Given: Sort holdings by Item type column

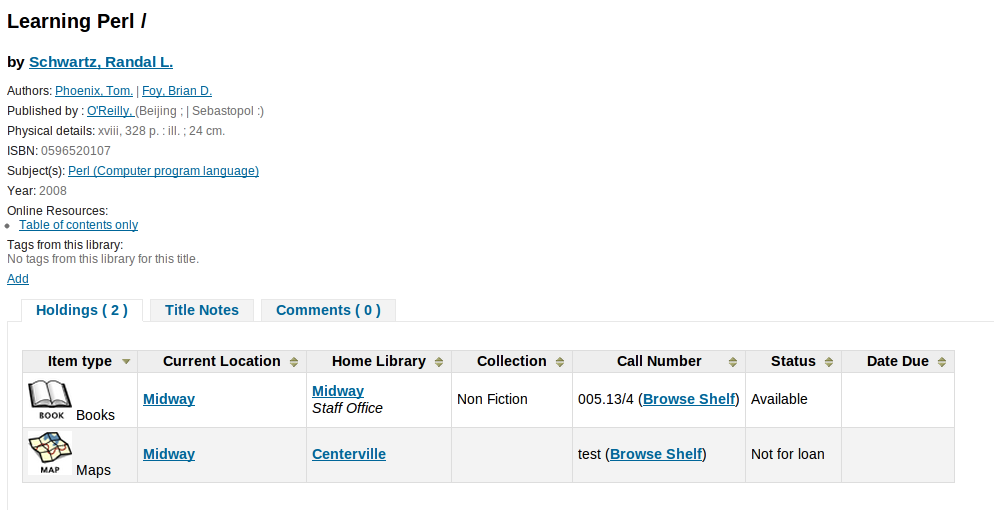Looking at the screenshot, I should [126, 362].
